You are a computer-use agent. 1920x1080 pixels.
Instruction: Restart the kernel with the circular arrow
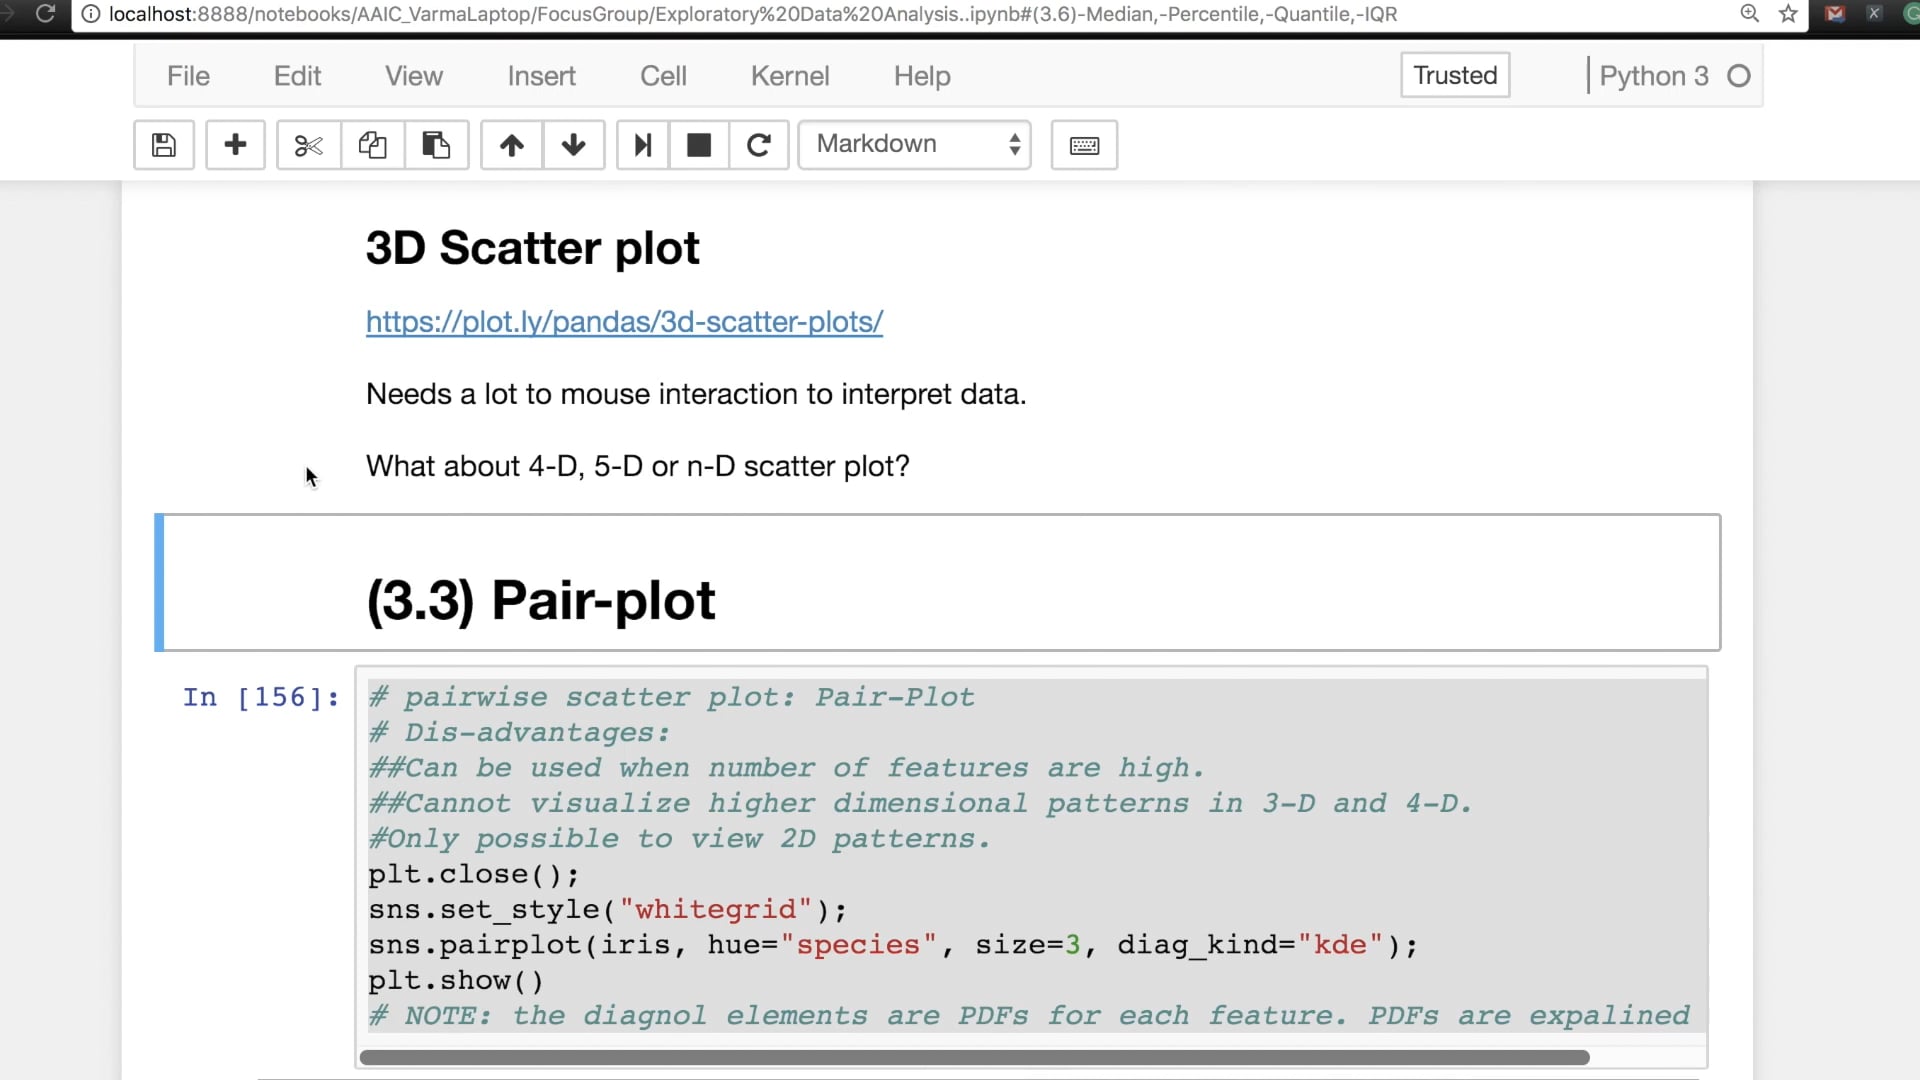[x=759, y=145]
